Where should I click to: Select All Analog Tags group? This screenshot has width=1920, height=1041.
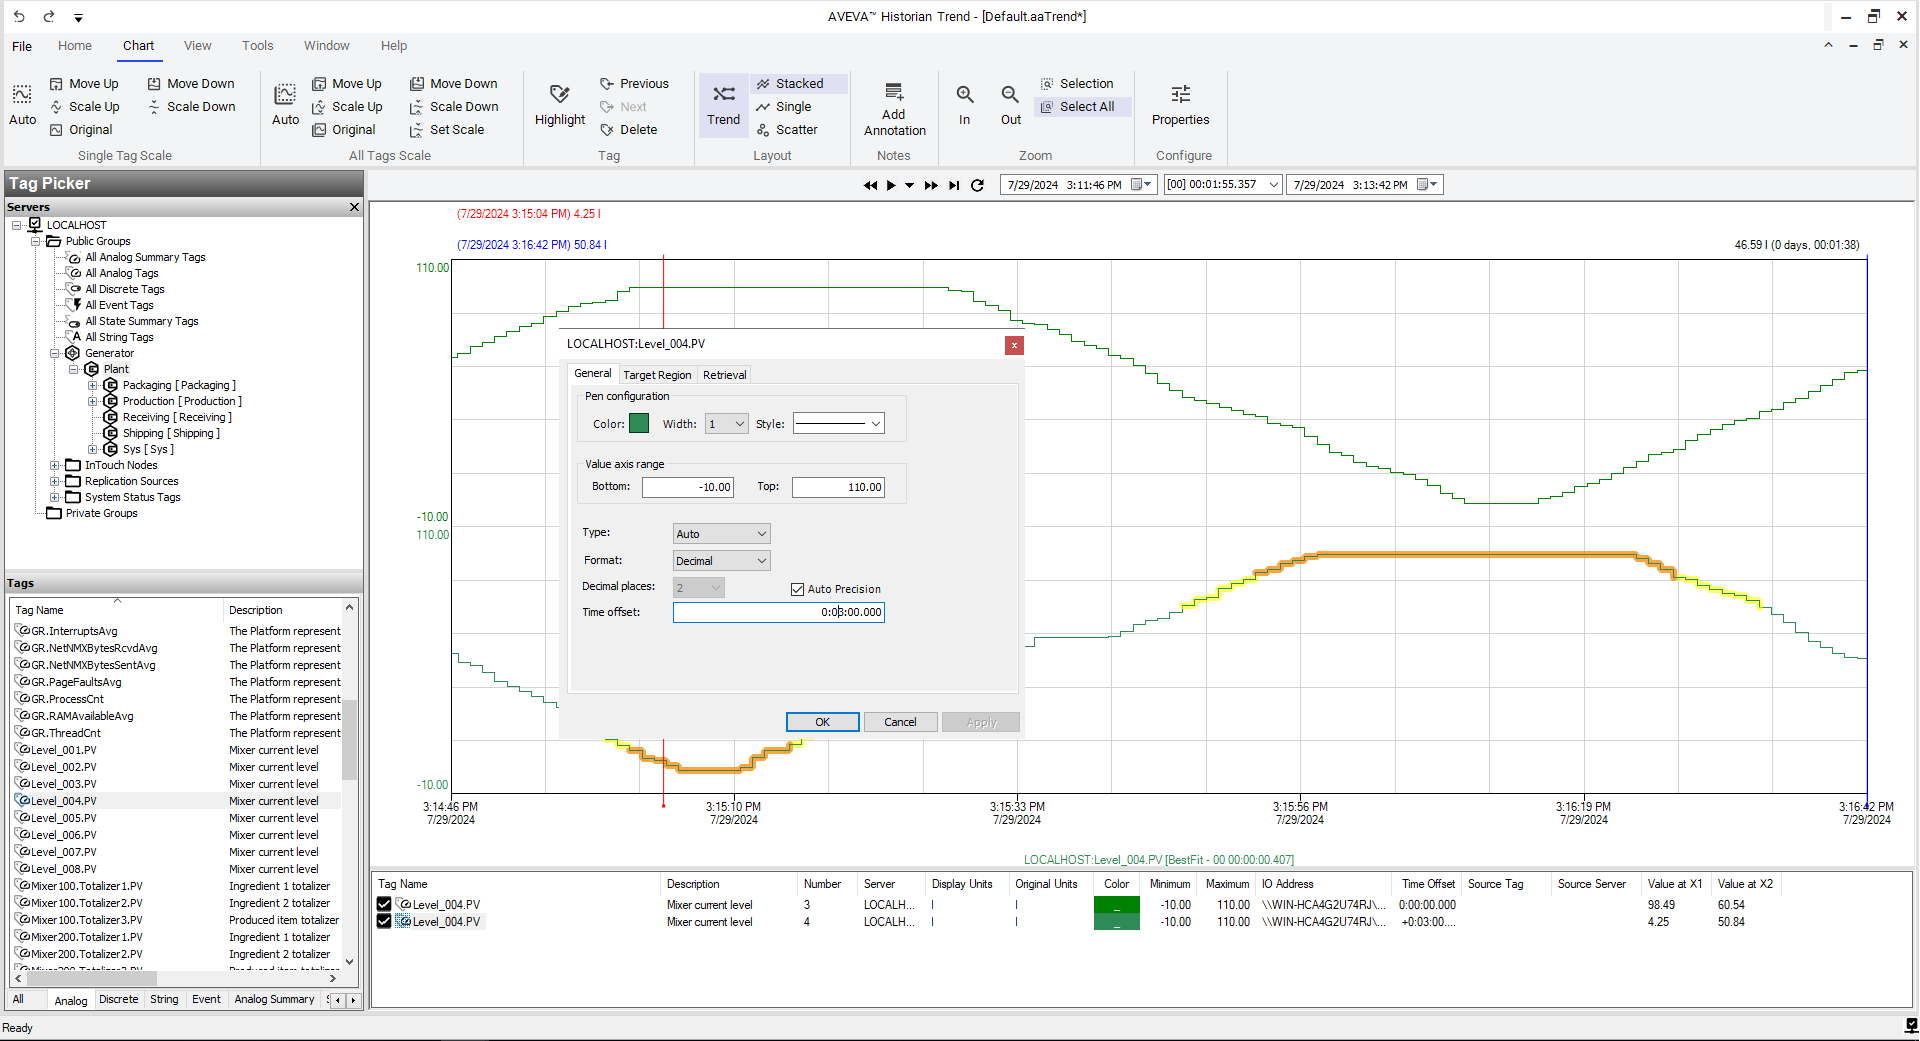(121, 273)
